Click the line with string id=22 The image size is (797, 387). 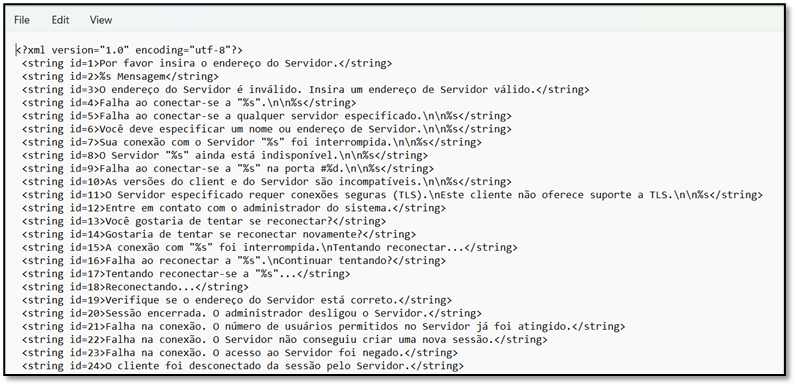285,340
